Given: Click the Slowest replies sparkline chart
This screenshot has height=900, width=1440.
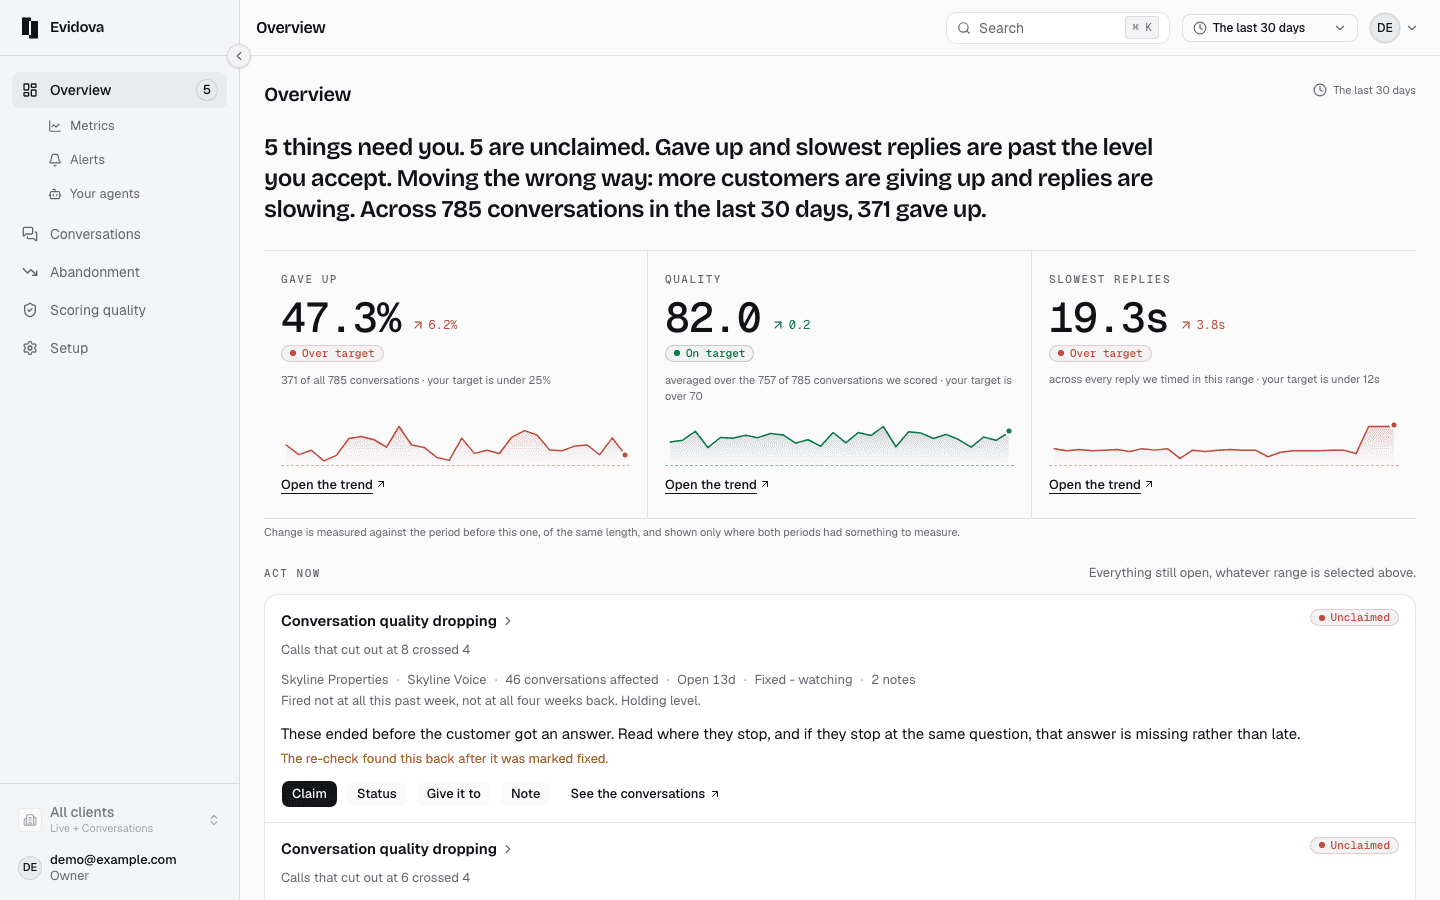Looking at the screenshot, I should pyautogui.click(x=1224, y=443).
